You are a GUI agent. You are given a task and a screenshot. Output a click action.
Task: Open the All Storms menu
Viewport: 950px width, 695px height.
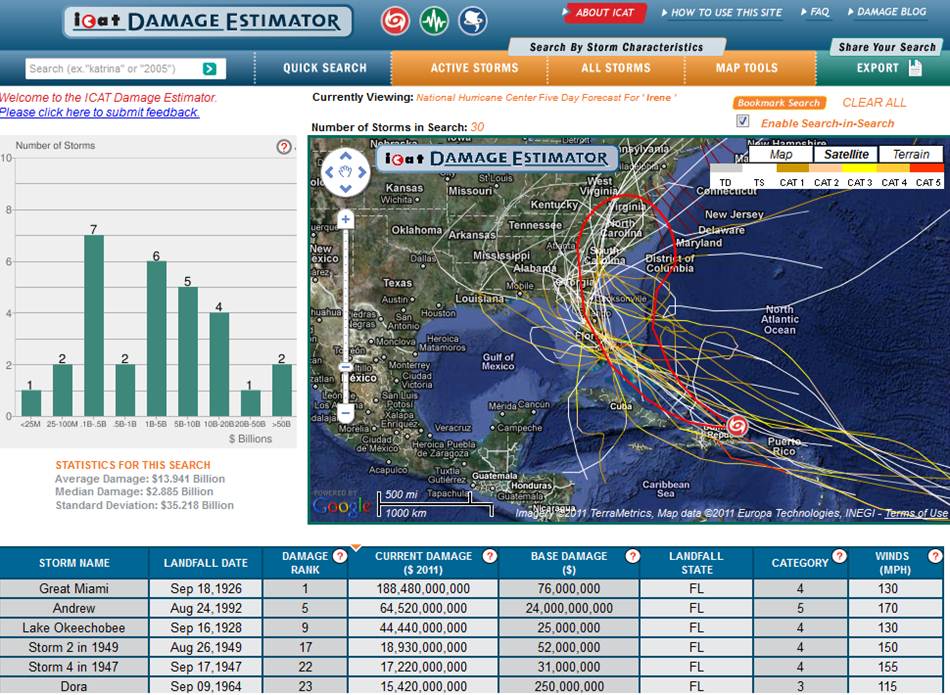click(x=616, y=68)
